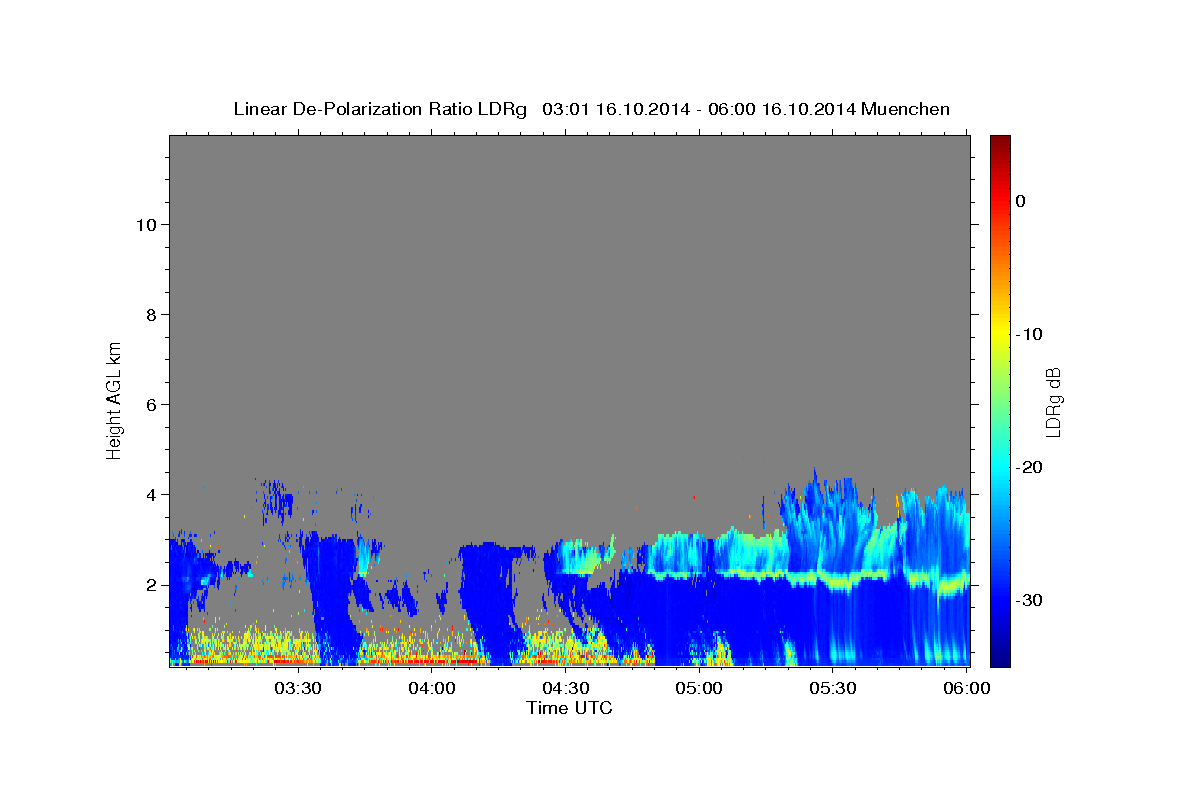This screenshot has height=800, width=1200.
Task: Click the plot title 'Linear De-Polarization Ratio LDRg'
Action: point(380,109)
